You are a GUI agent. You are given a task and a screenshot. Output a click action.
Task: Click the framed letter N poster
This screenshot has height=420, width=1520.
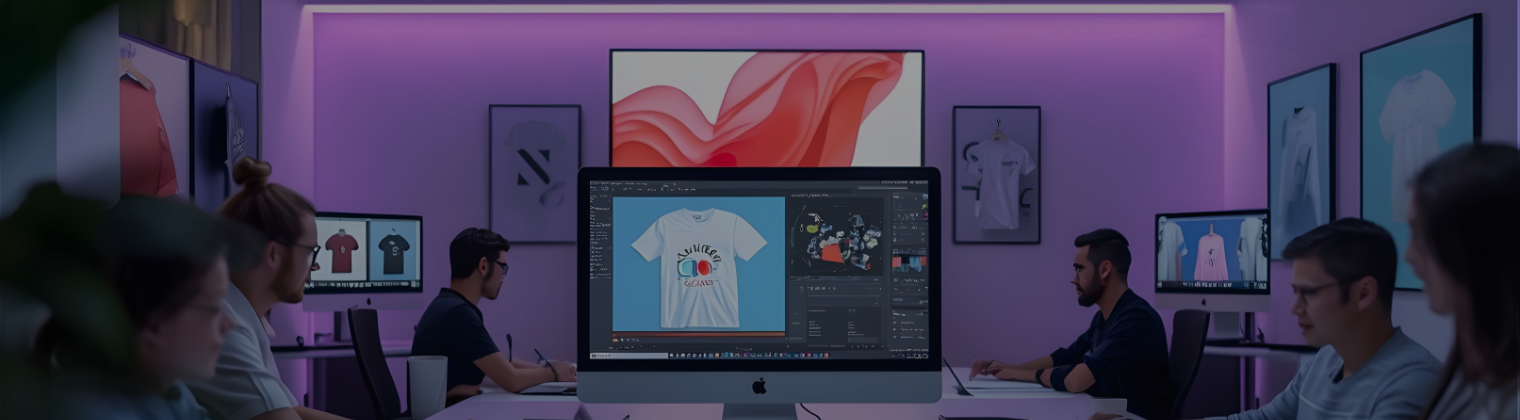534,172
